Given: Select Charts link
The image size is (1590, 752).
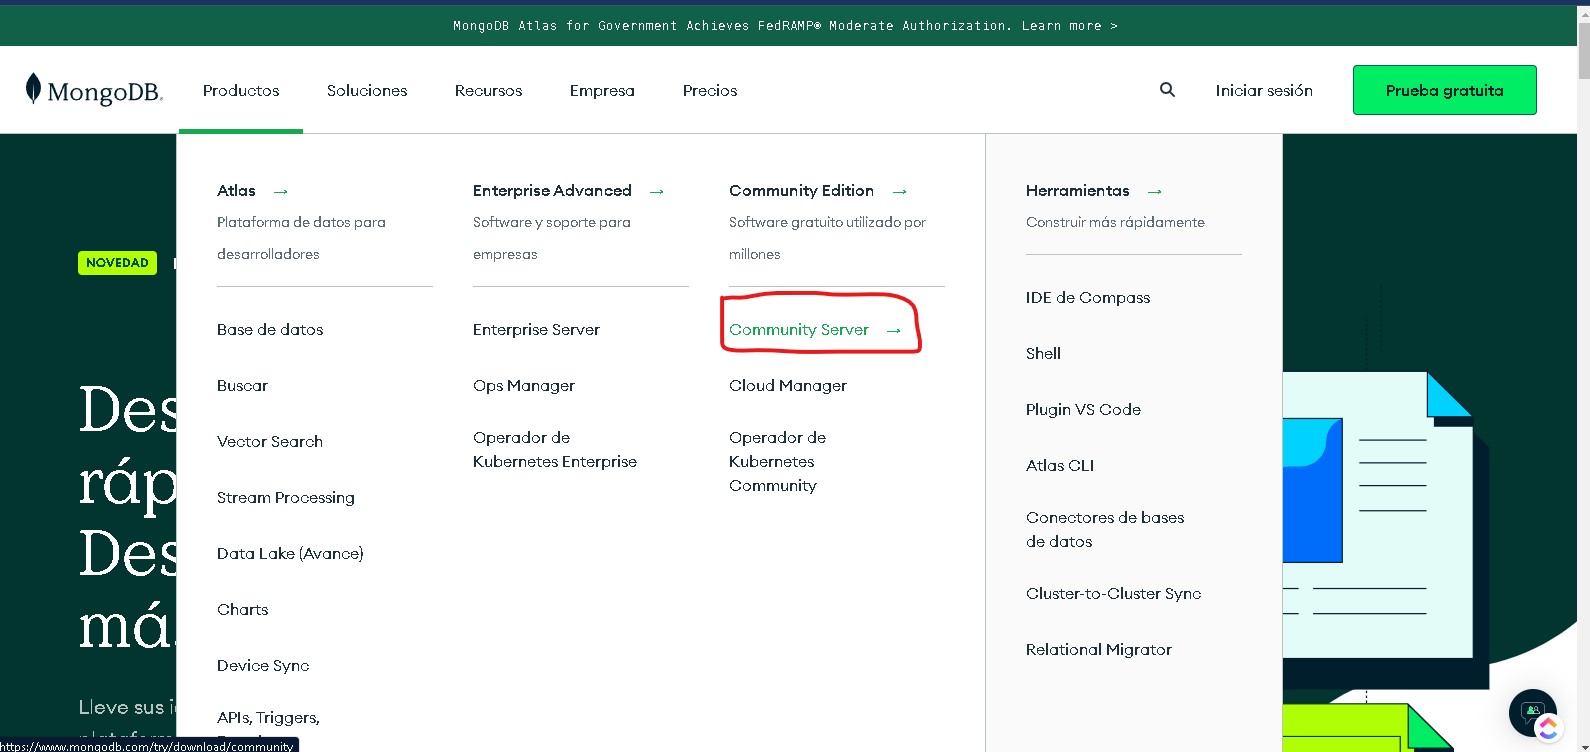Looking at the screenshot, I should click(x=242, y=610).
